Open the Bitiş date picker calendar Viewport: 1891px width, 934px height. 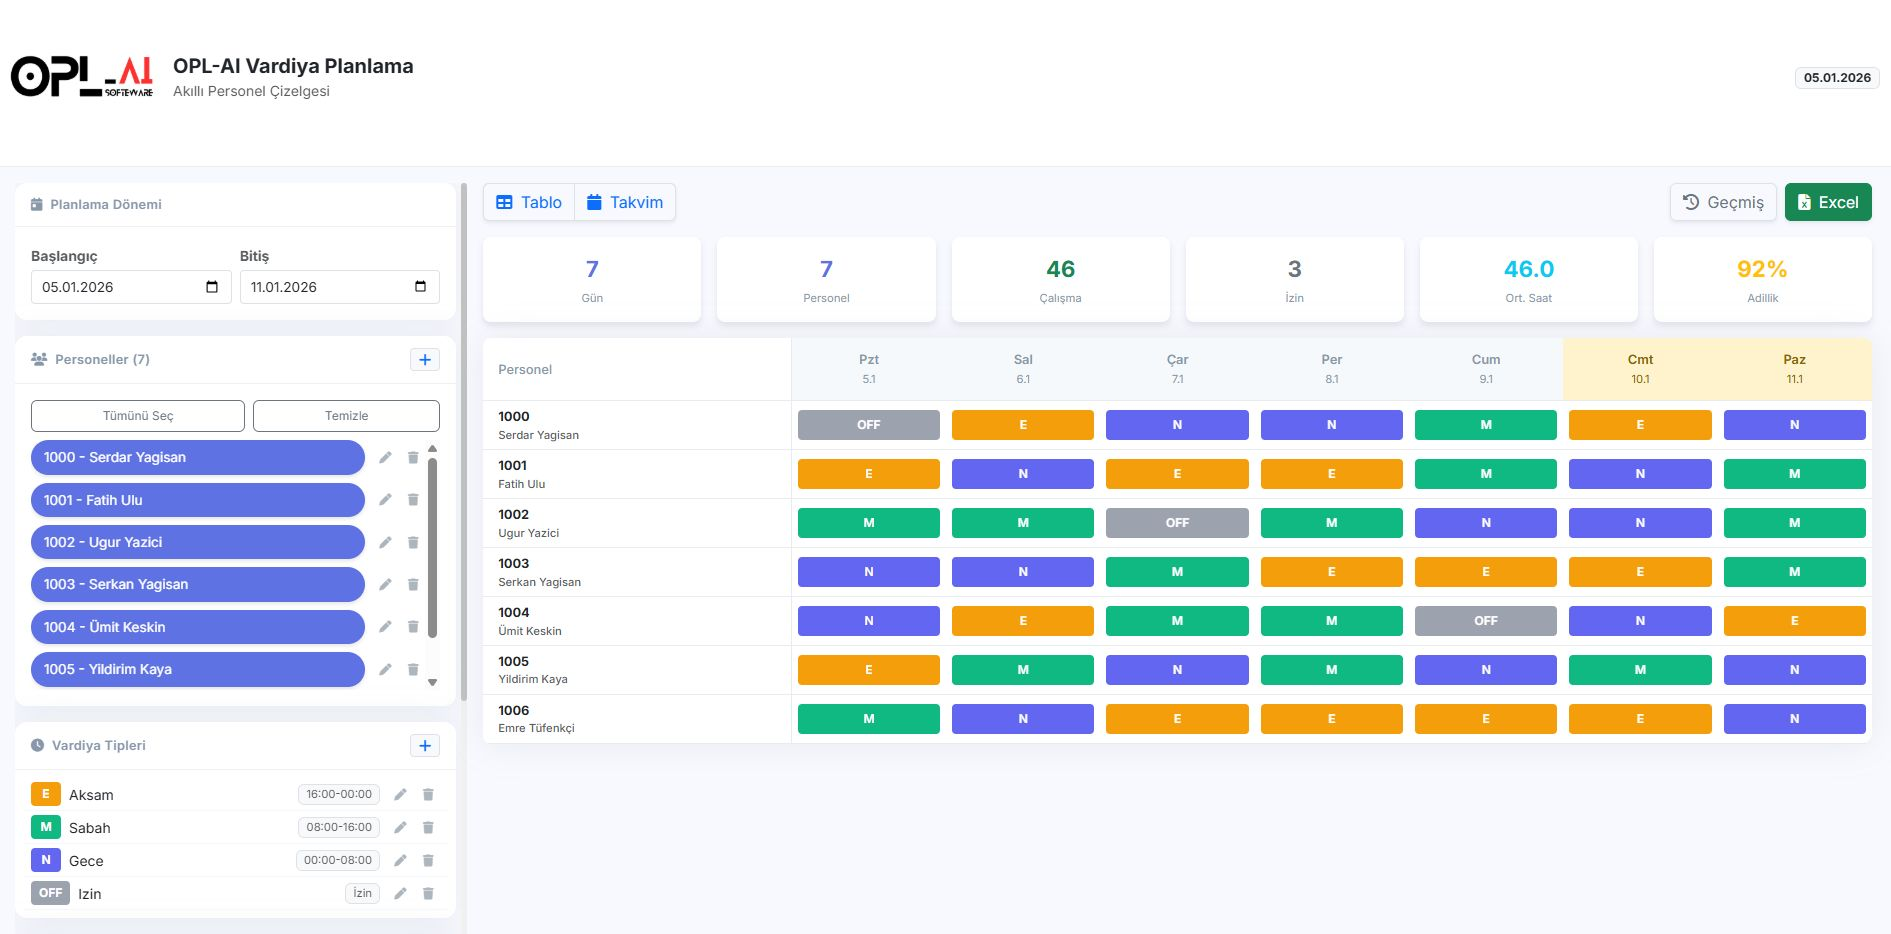(420, 287)
